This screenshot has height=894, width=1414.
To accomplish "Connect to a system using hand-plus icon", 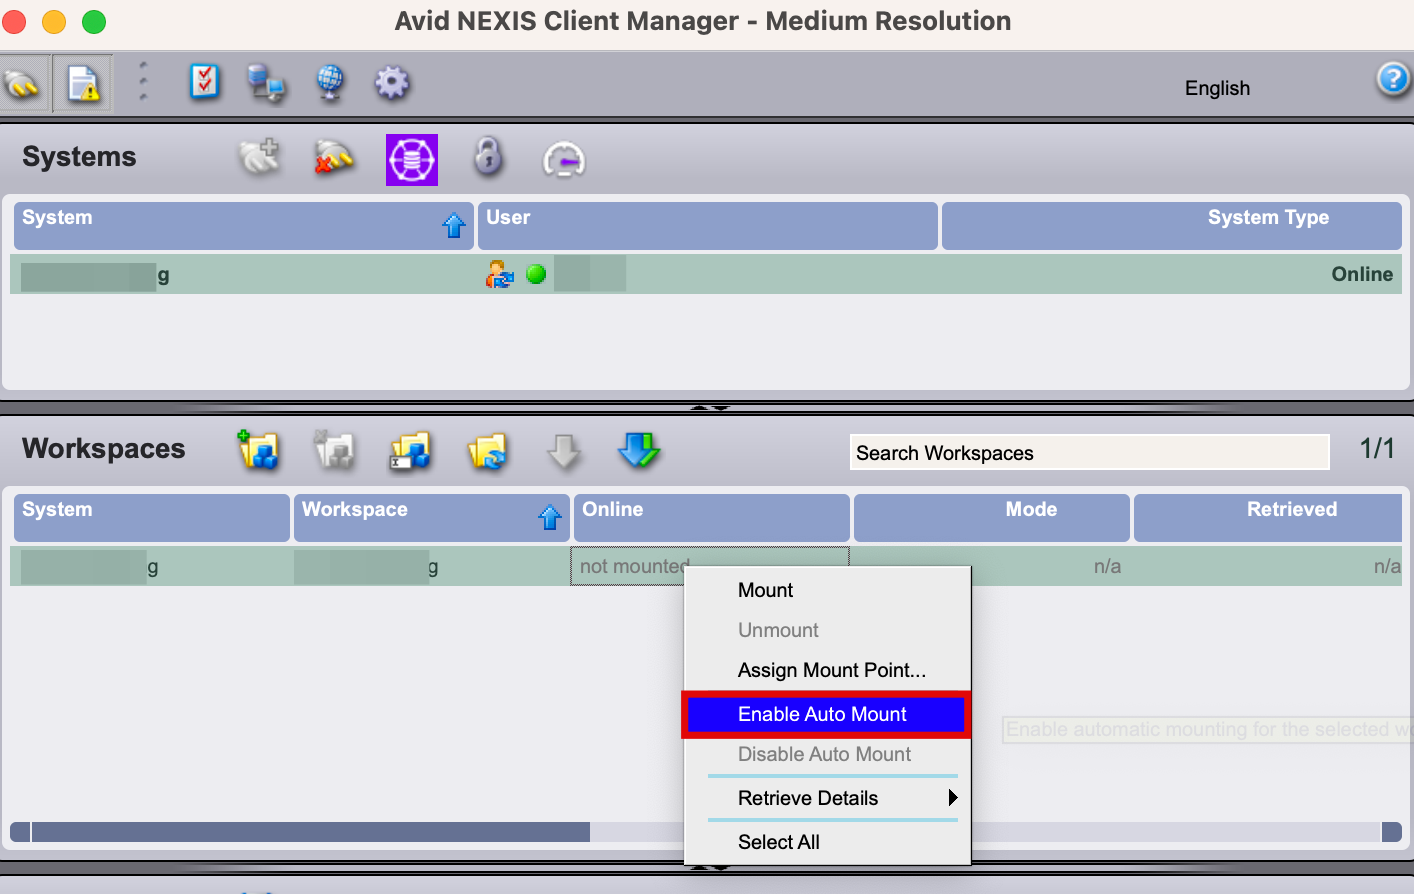I will point(259,158).
